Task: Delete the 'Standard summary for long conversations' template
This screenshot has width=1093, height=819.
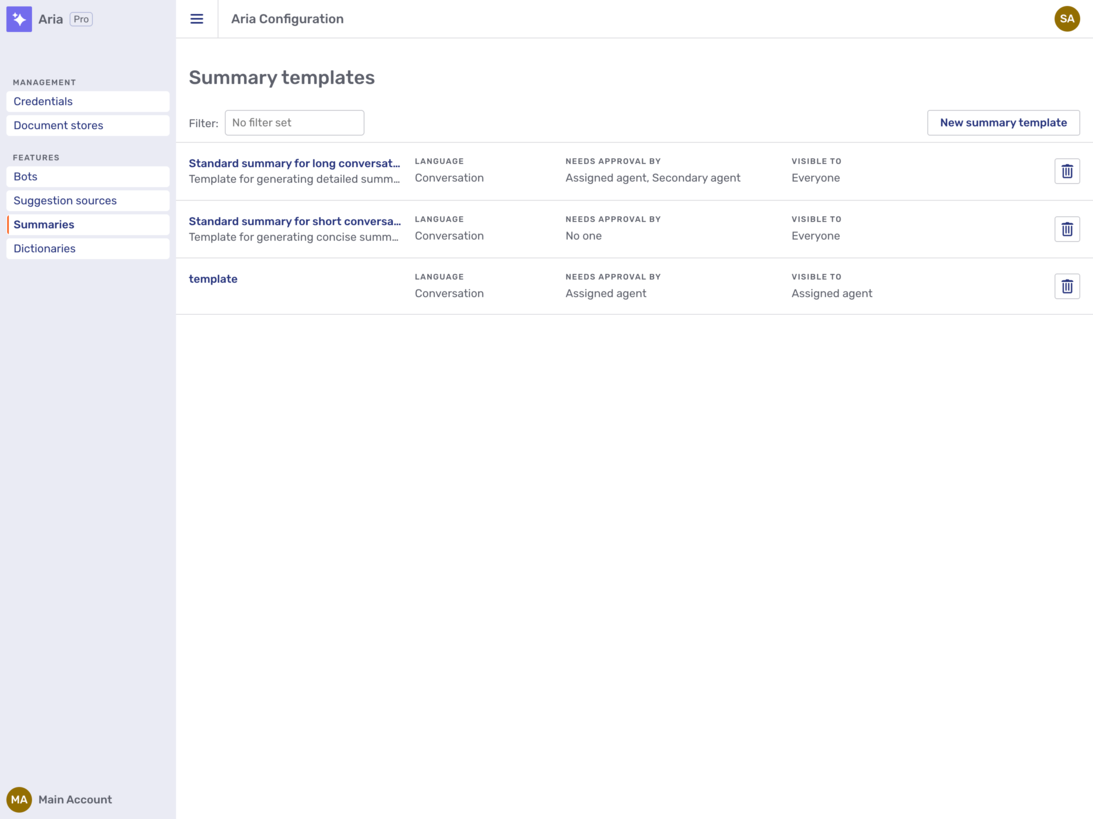Action: [1066, 170]
